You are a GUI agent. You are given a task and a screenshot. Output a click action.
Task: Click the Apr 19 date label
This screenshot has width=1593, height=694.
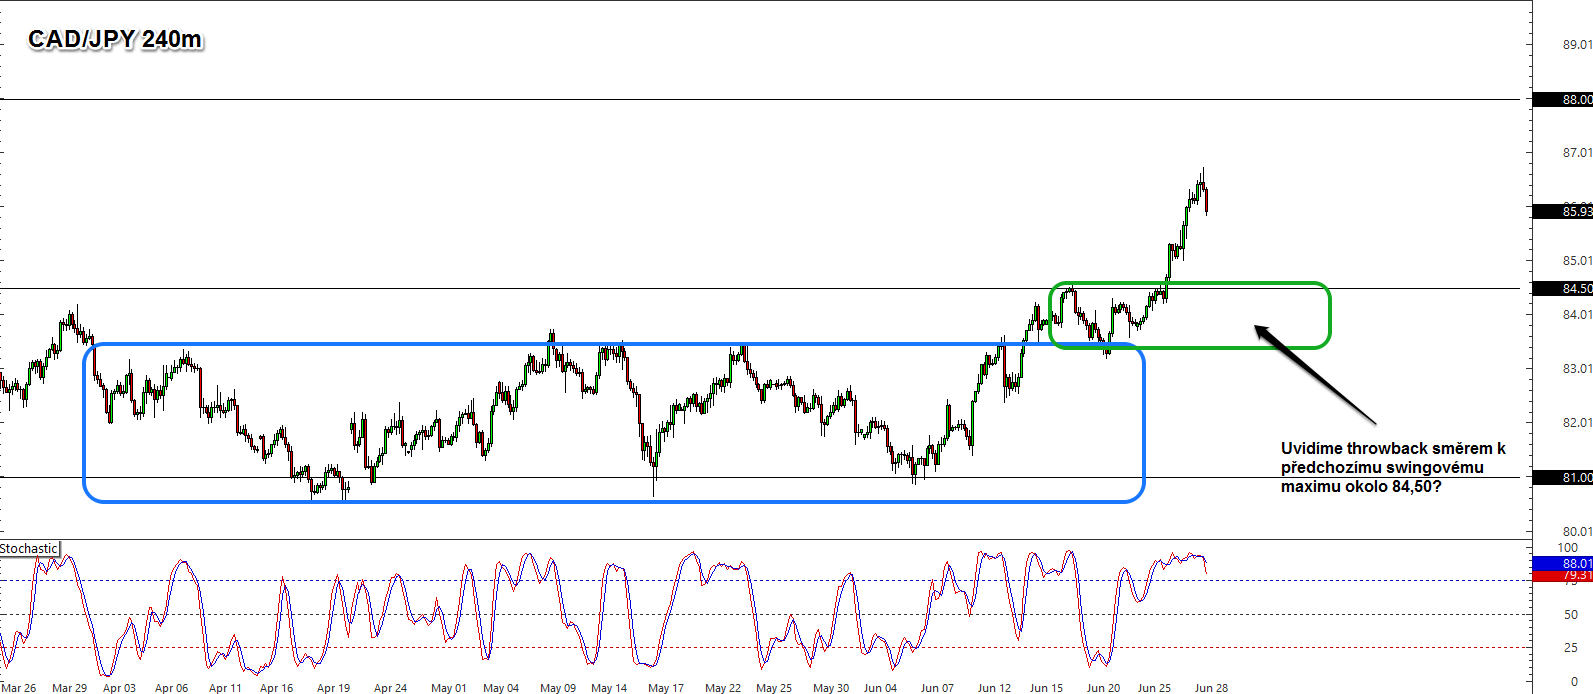point(333,688)
